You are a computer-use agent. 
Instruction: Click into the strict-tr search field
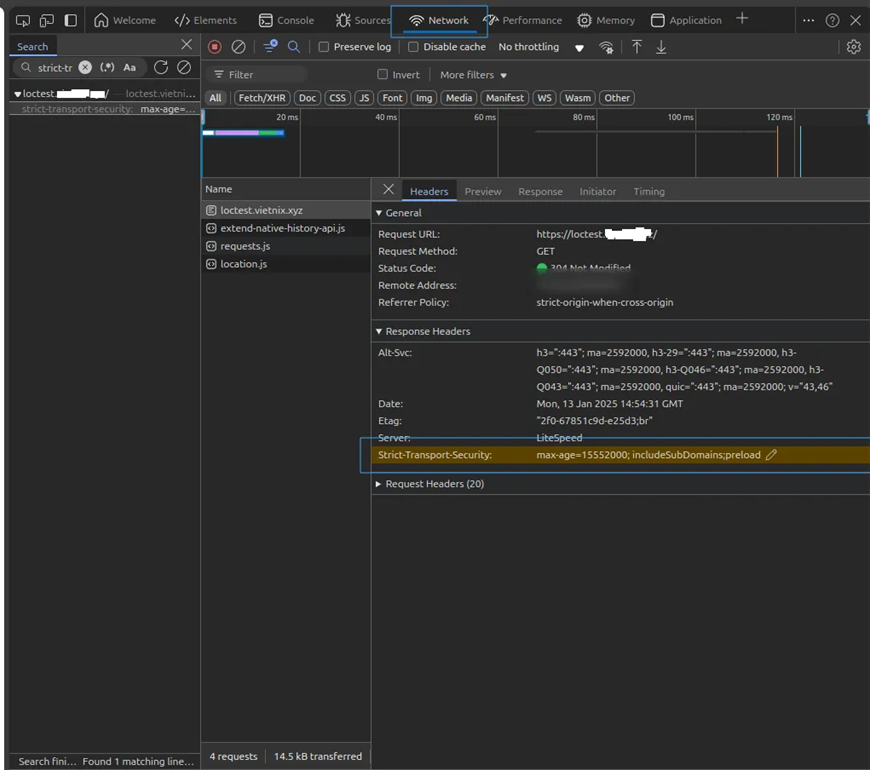click(x=54, y=68)
